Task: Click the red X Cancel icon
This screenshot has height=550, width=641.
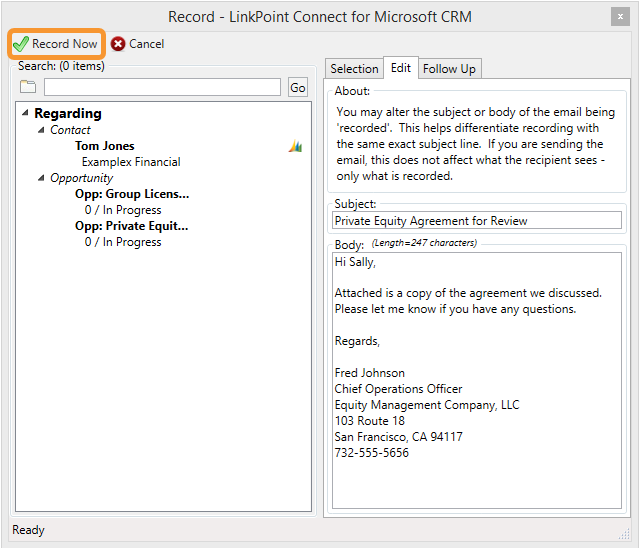Action: pyautogui.click(x=118, y=44)
